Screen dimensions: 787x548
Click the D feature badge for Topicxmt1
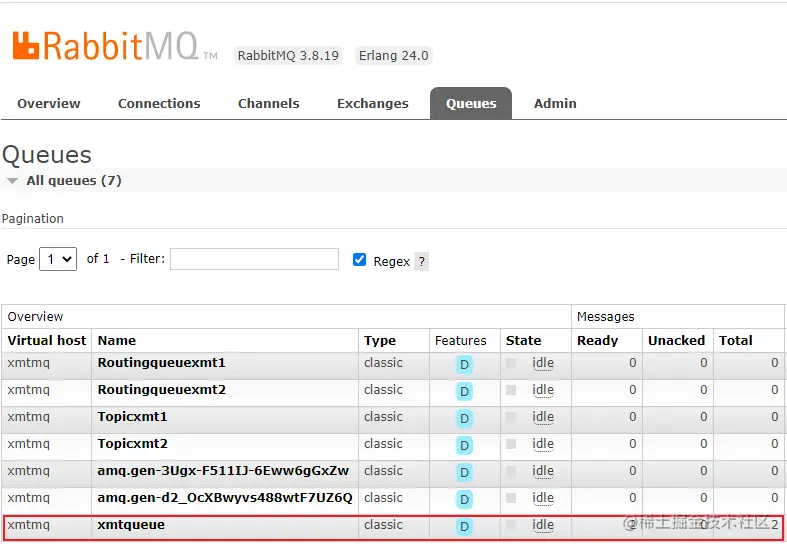pyautogui.click(x=464, y=419)
